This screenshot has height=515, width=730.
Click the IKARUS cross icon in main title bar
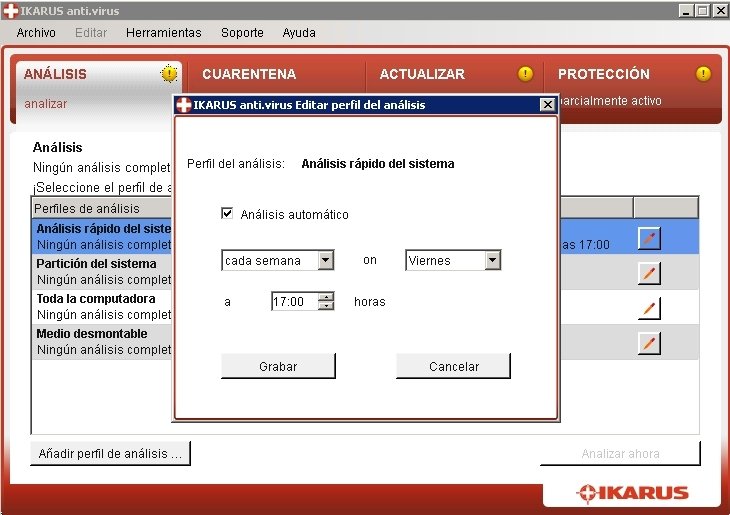(10, 10)
